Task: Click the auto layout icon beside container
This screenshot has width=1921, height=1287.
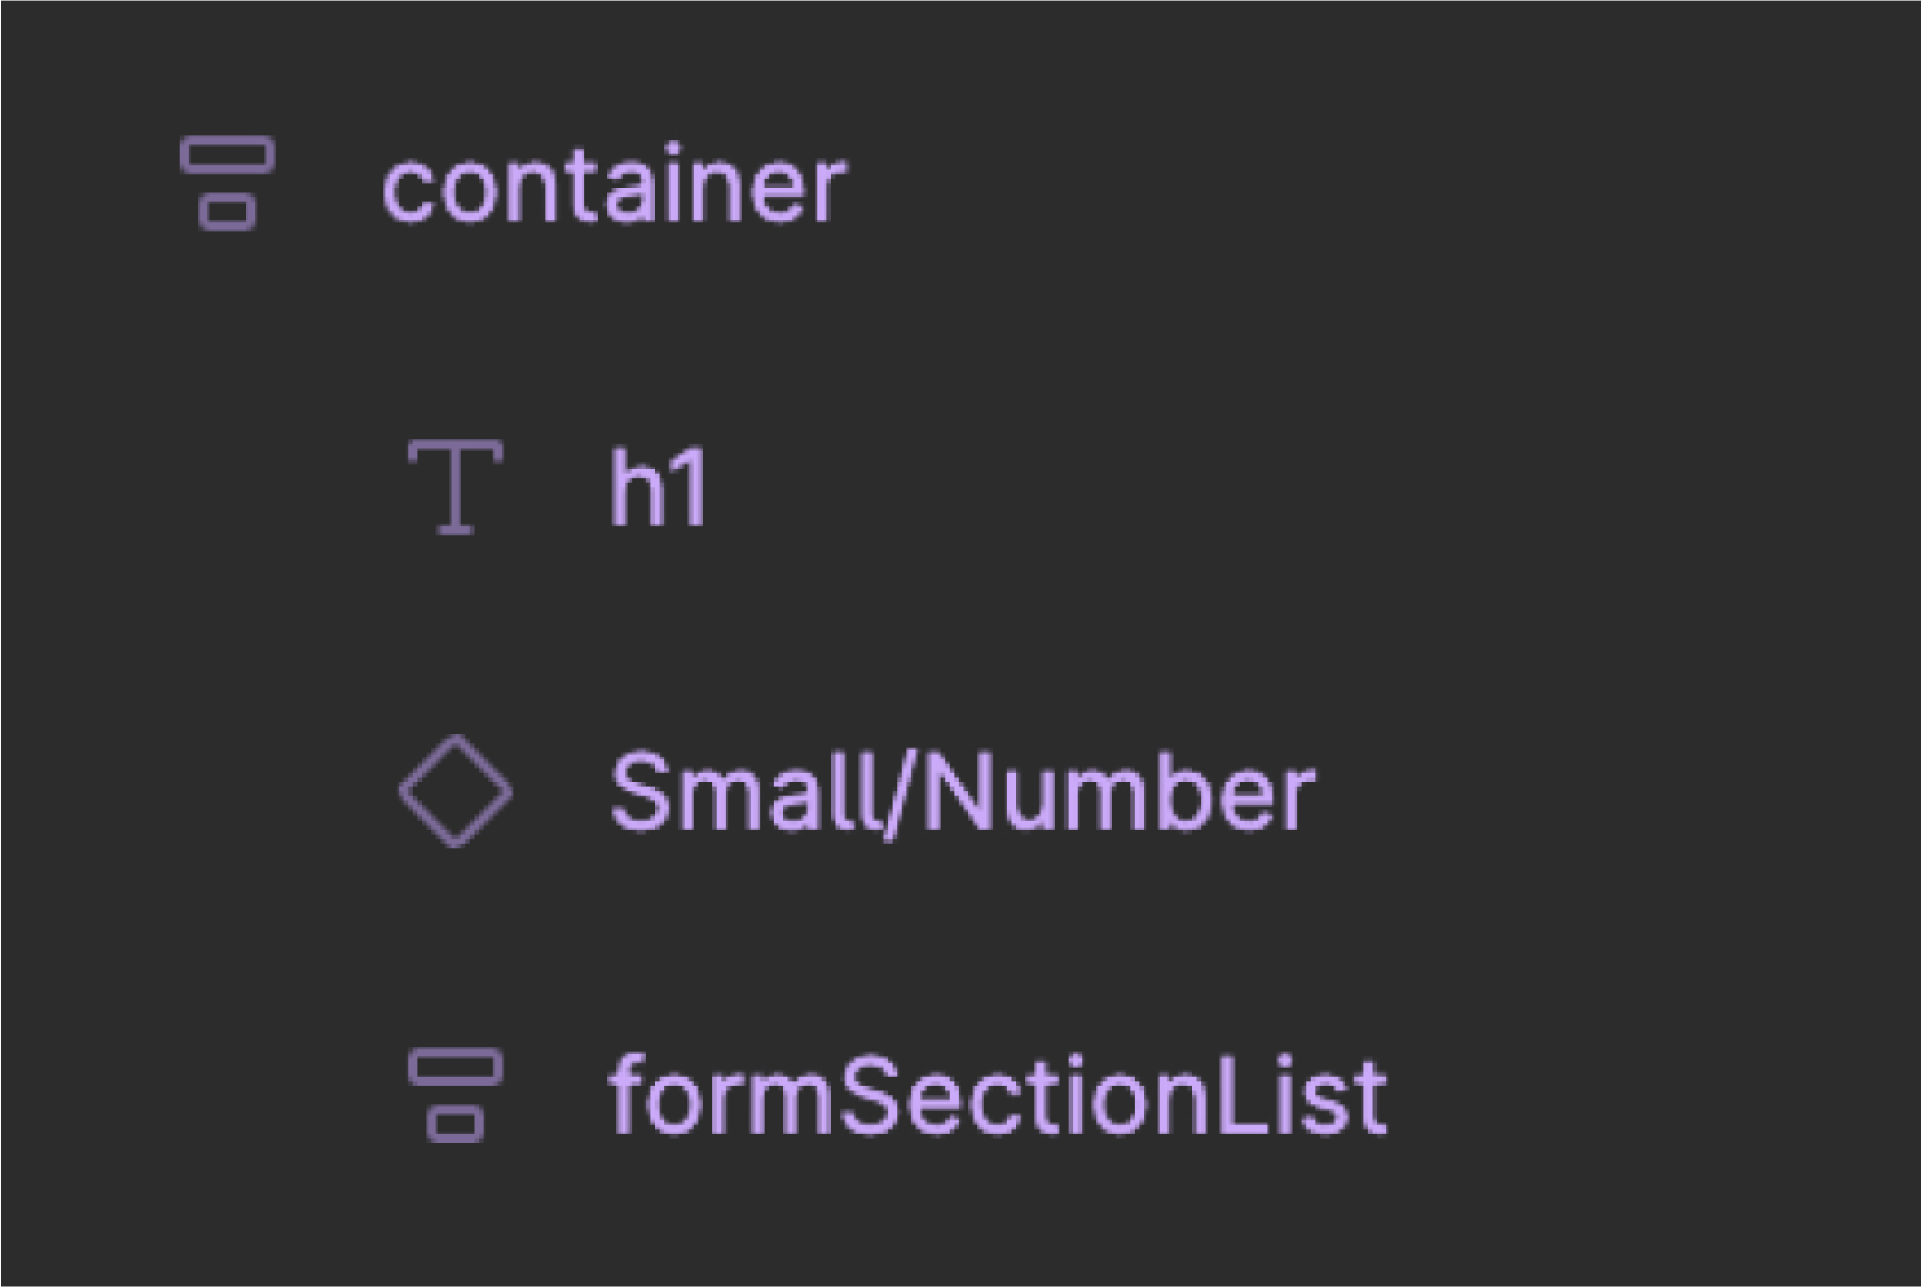Action: [227, 184]
